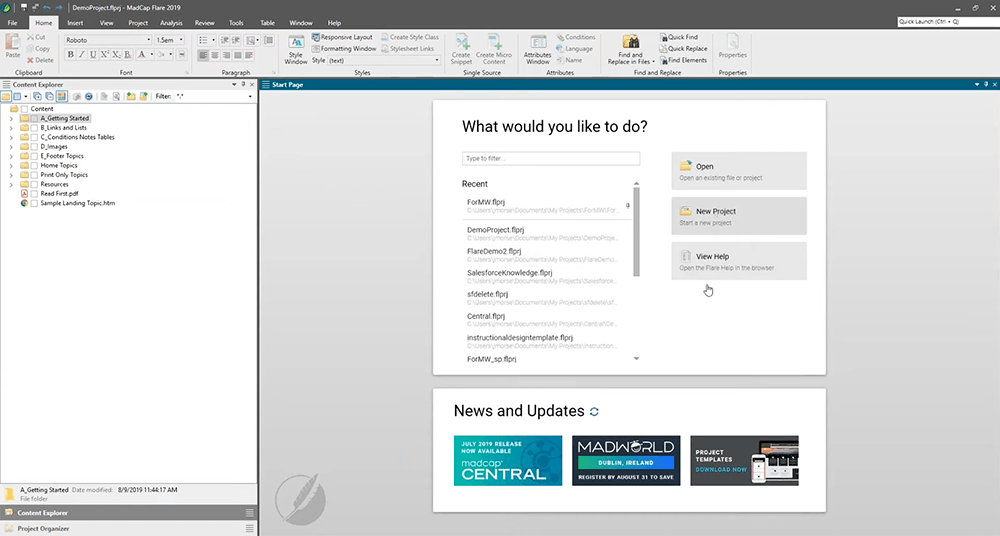Click the New Project button

click(x=739, y=216)
